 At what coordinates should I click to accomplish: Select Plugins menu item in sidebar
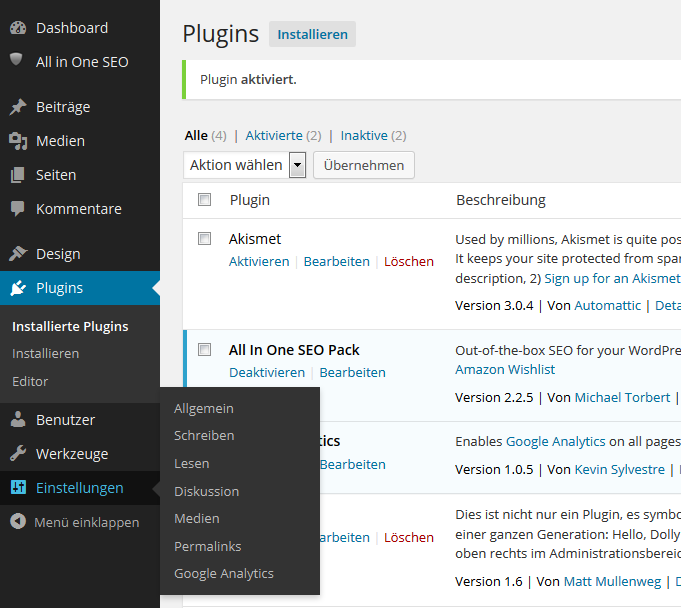(x=80, y=288)
